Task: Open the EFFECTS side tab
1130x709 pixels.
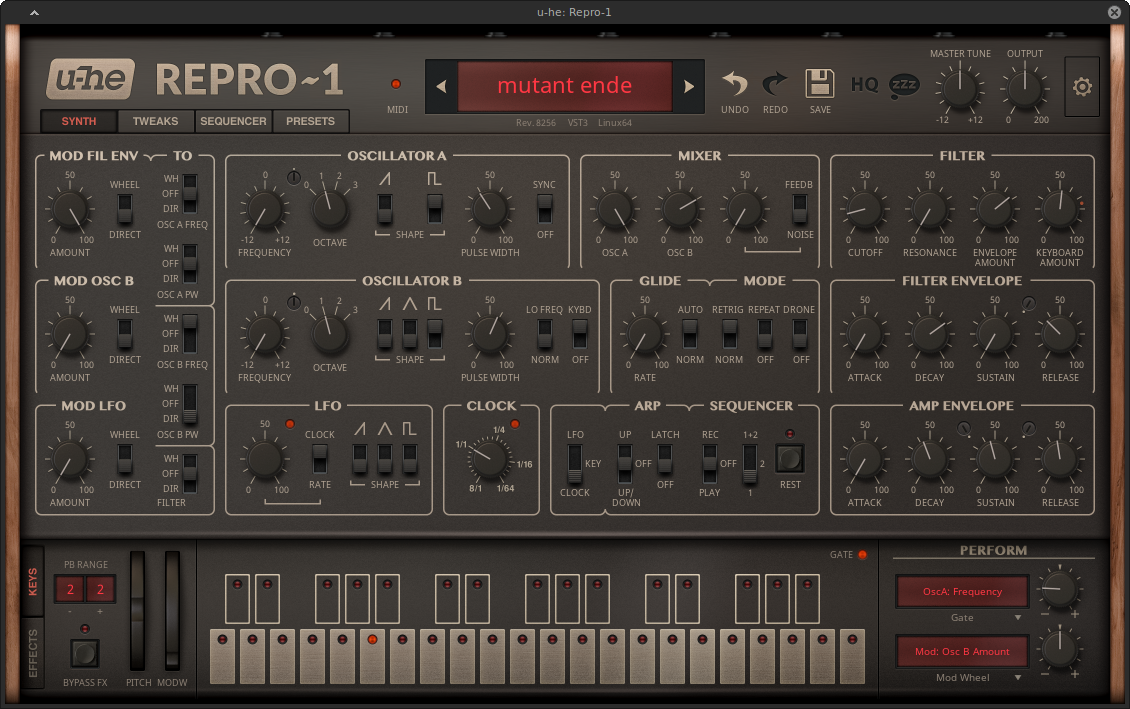Action: (x=33, y=653)
